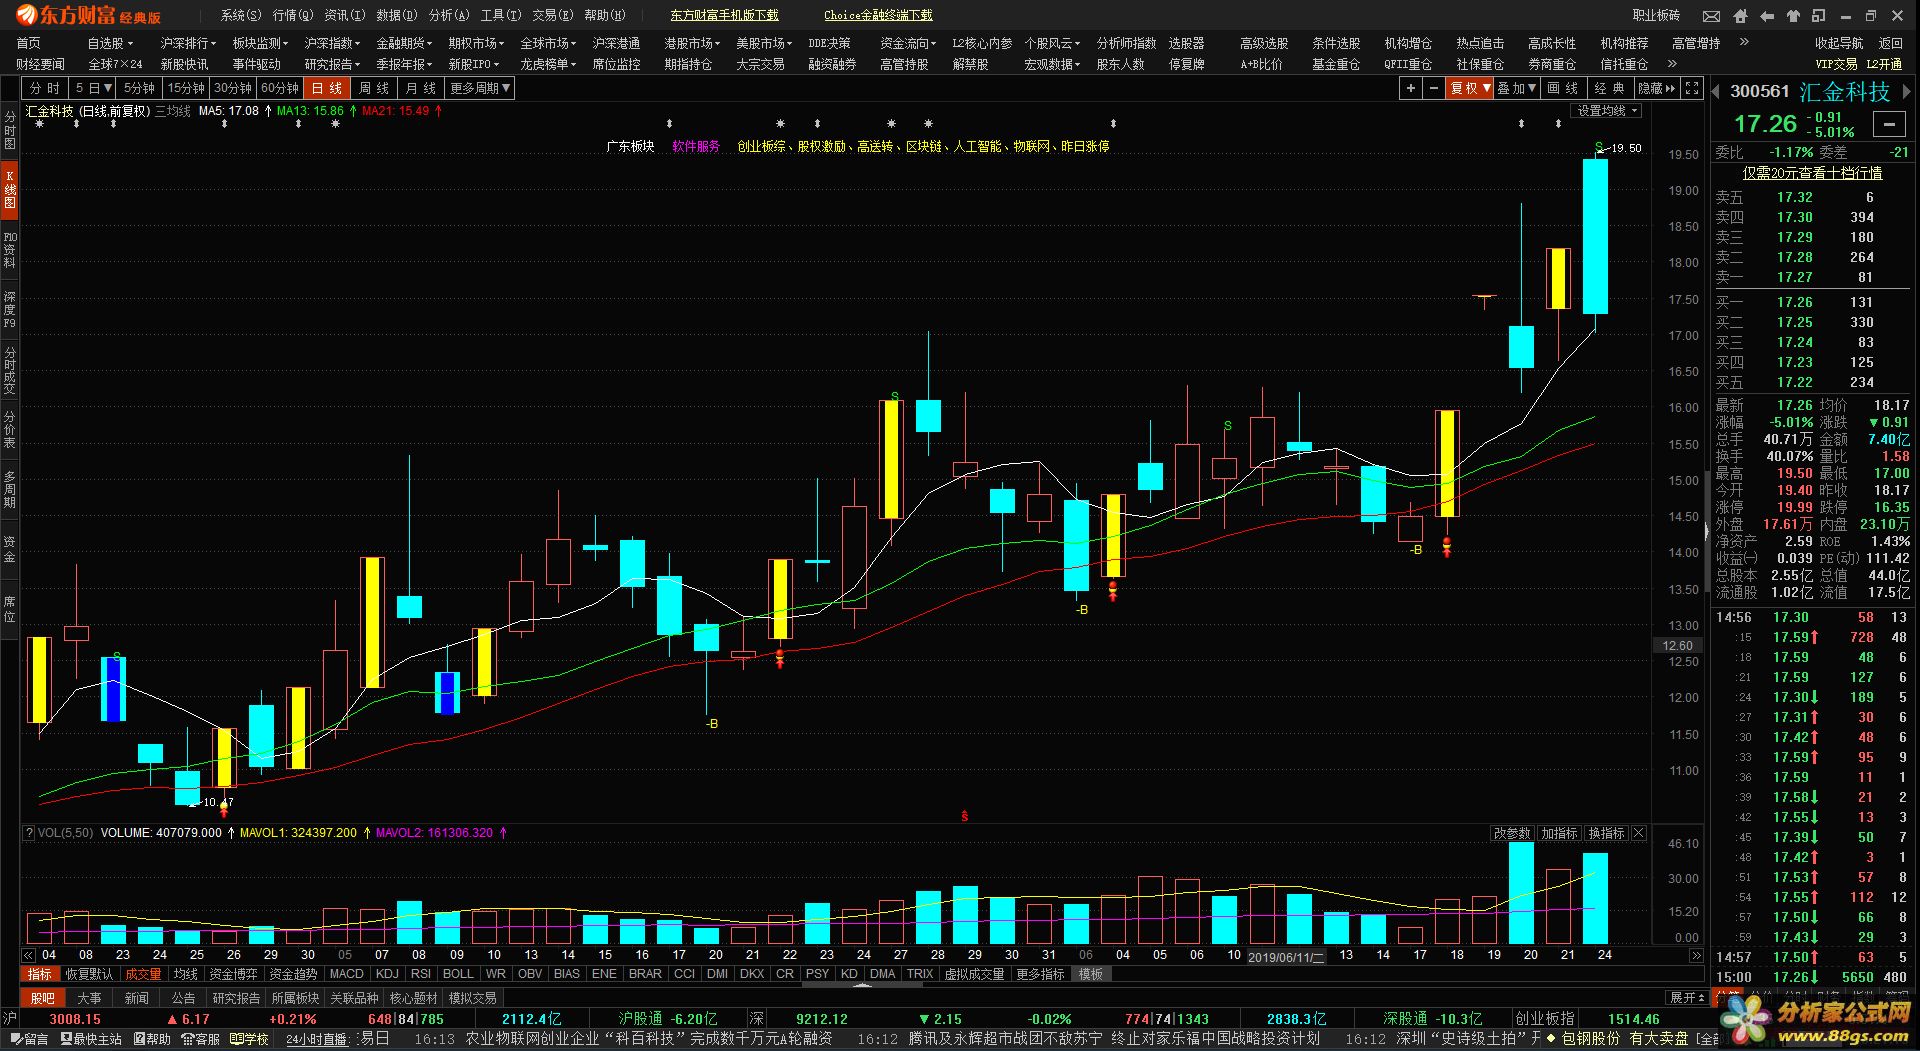Toggle fullscreen chart icon

(x=1692, y=88)
